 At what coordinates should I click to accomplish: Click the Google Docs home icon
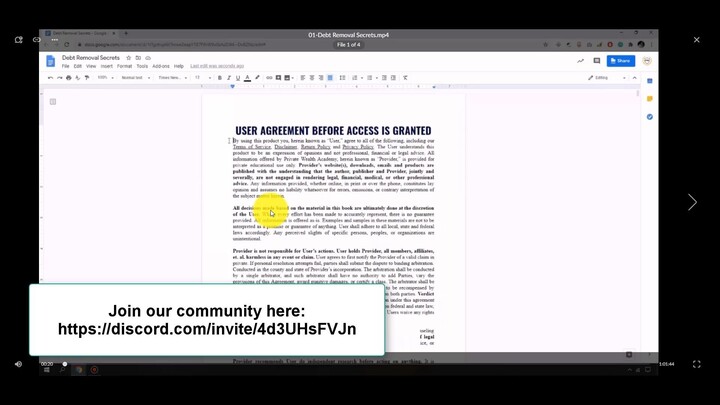[x=50, y=61]
